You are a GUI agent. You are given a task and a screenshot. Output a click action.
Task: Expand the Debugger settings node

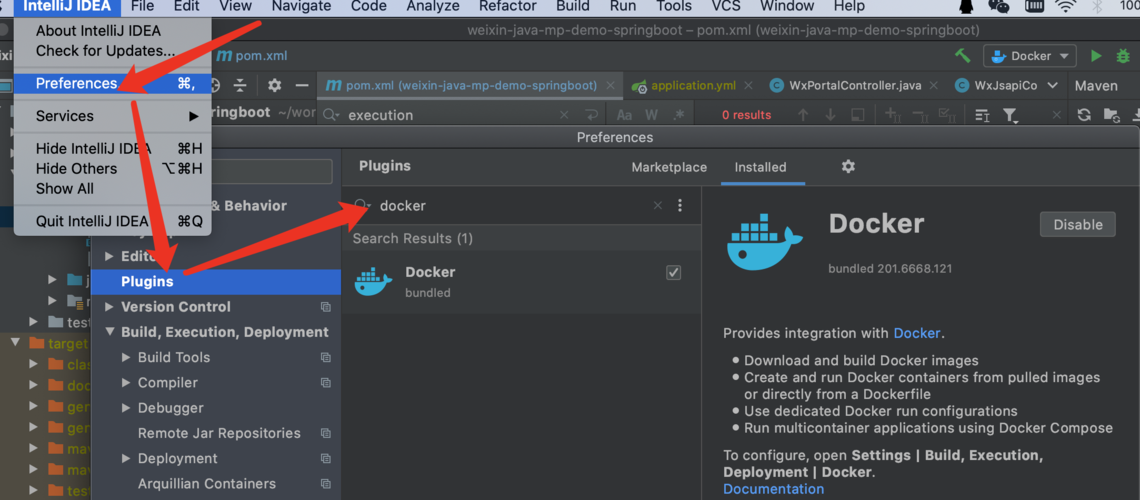coord(126,408)
